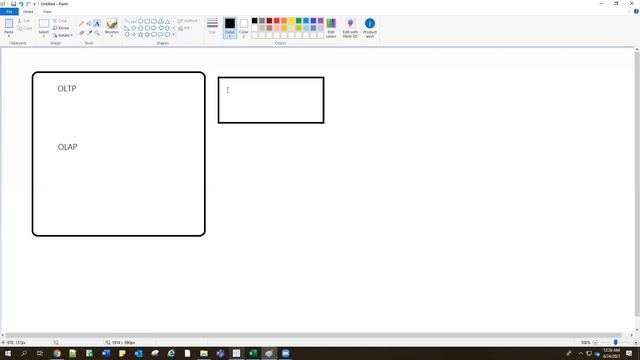Open the Windows Start menu
The width and height of the screenshot is (640, 360).
click(x=8, y=353)
